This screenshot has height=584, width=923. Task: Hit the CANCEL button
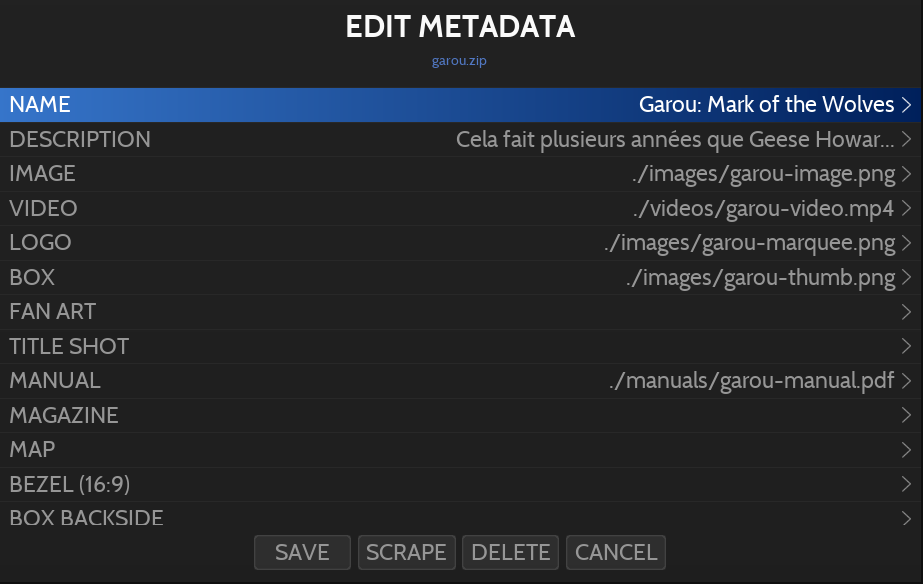[x=616, y=552]
